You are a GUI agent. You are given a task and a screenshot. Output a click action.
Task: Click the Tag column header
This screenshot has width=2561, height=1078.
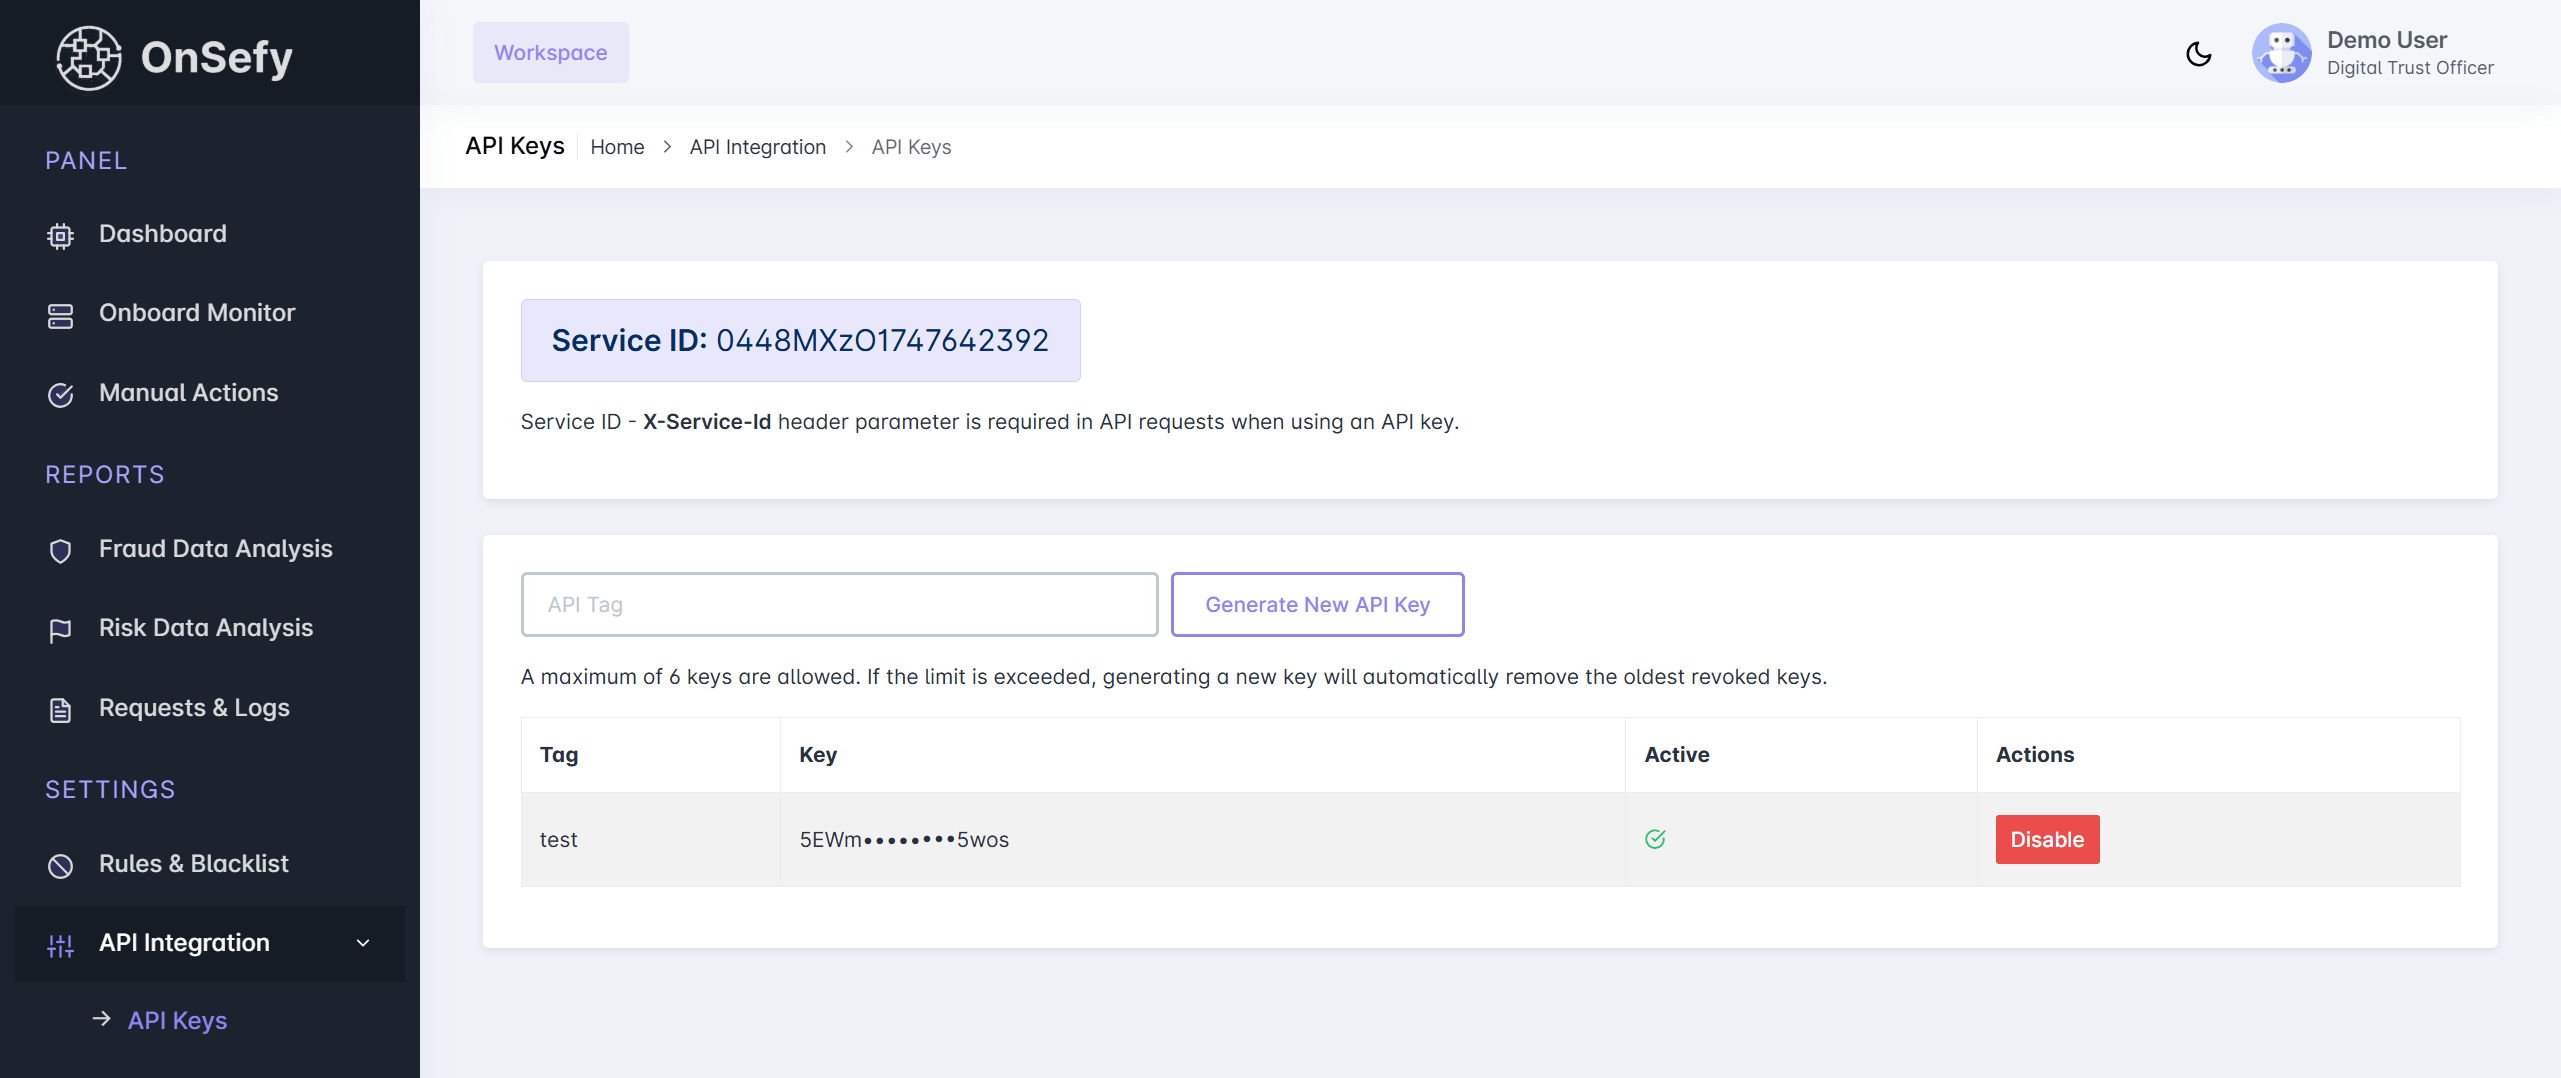(650, 755)
